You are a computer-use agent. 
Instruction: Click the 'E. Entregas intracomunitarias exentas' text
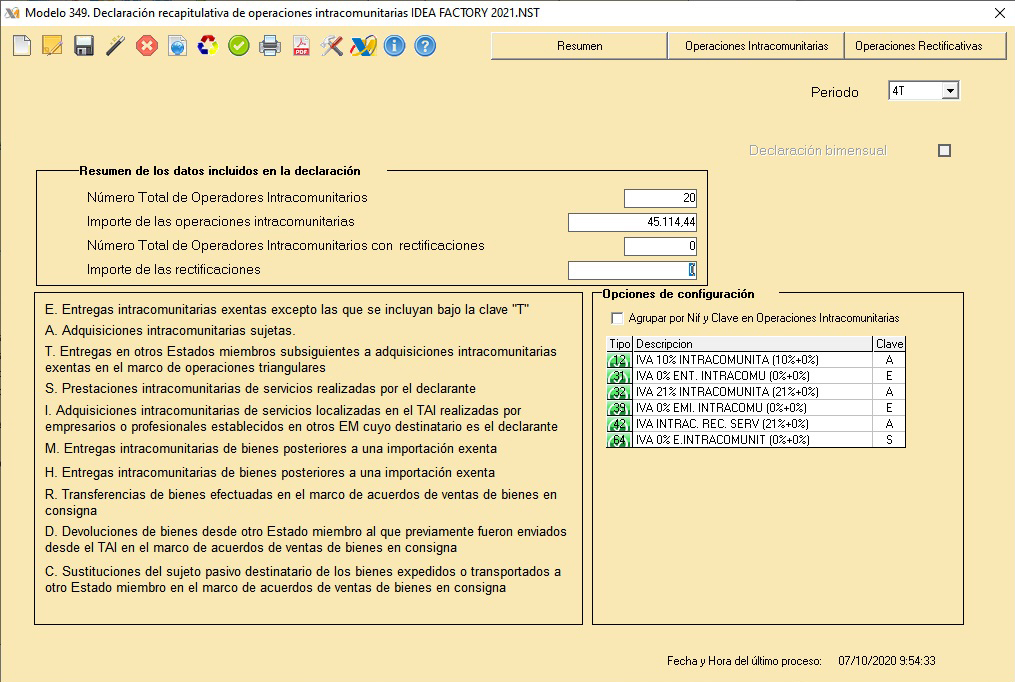click(287, 310)
